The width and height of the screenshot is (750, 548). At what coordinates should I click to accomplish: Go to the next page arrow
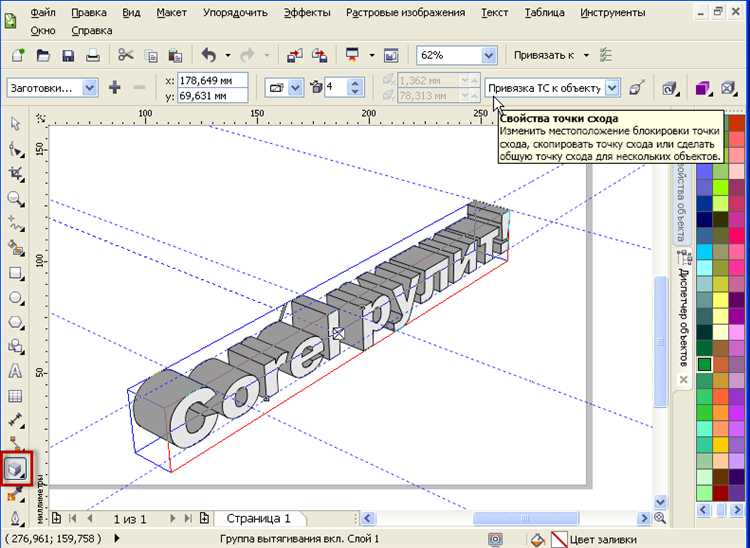(x=173, y=518)
